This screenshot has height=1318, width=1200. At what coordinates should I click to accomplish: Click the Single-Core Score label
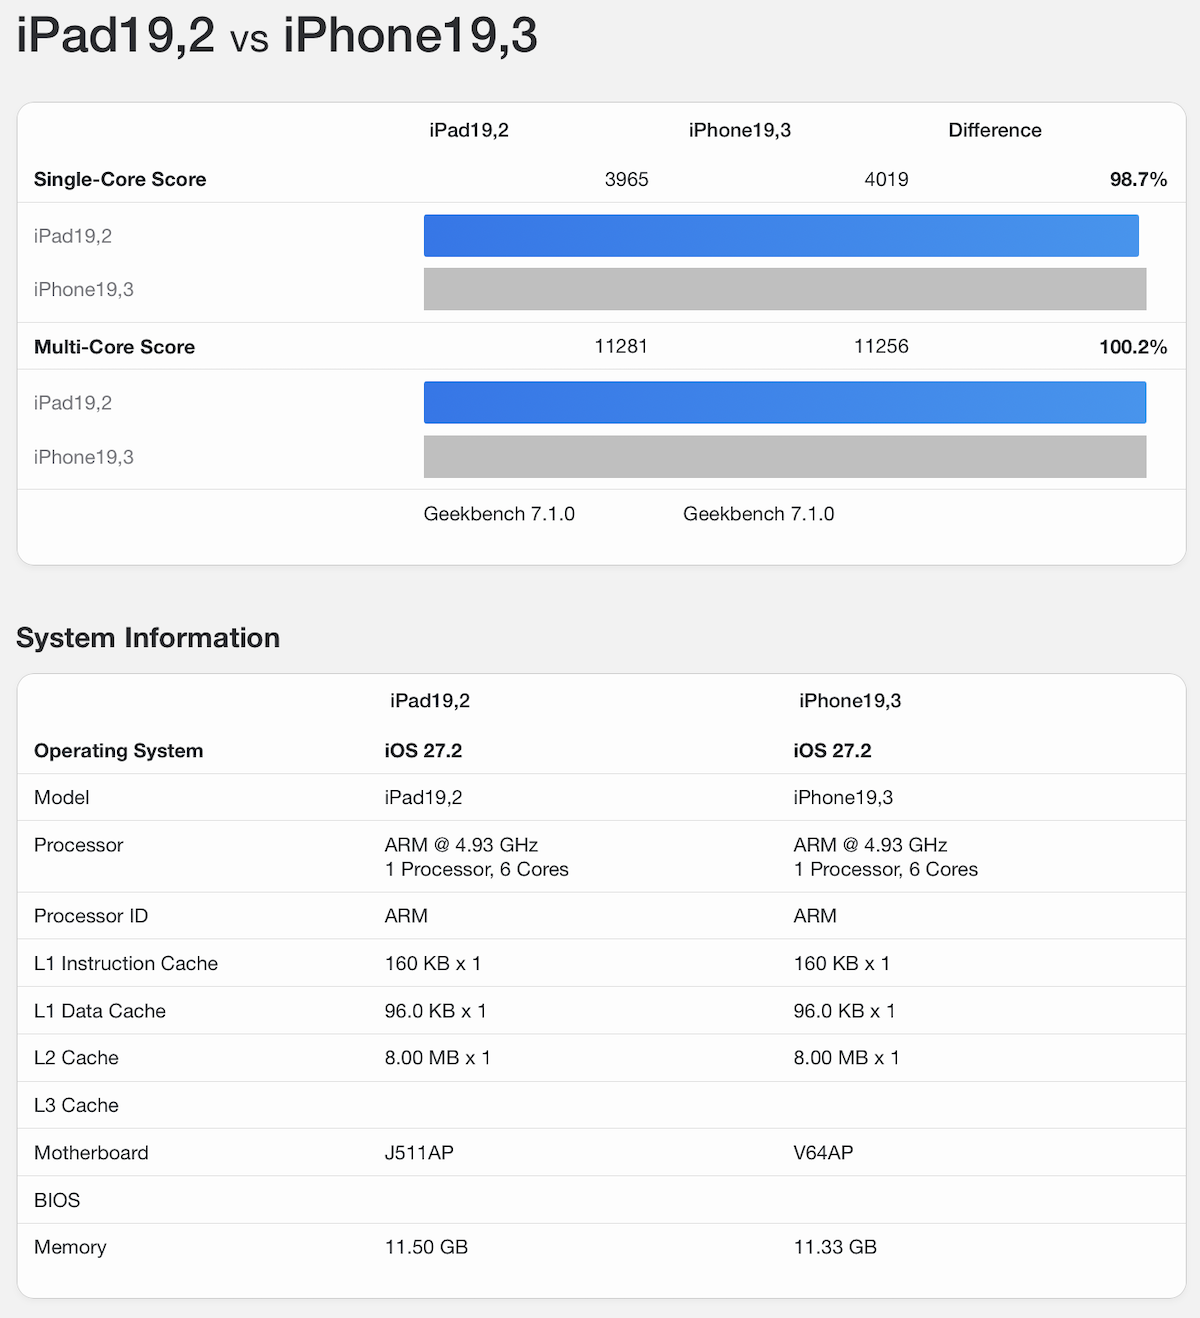[x=120, y=179]
